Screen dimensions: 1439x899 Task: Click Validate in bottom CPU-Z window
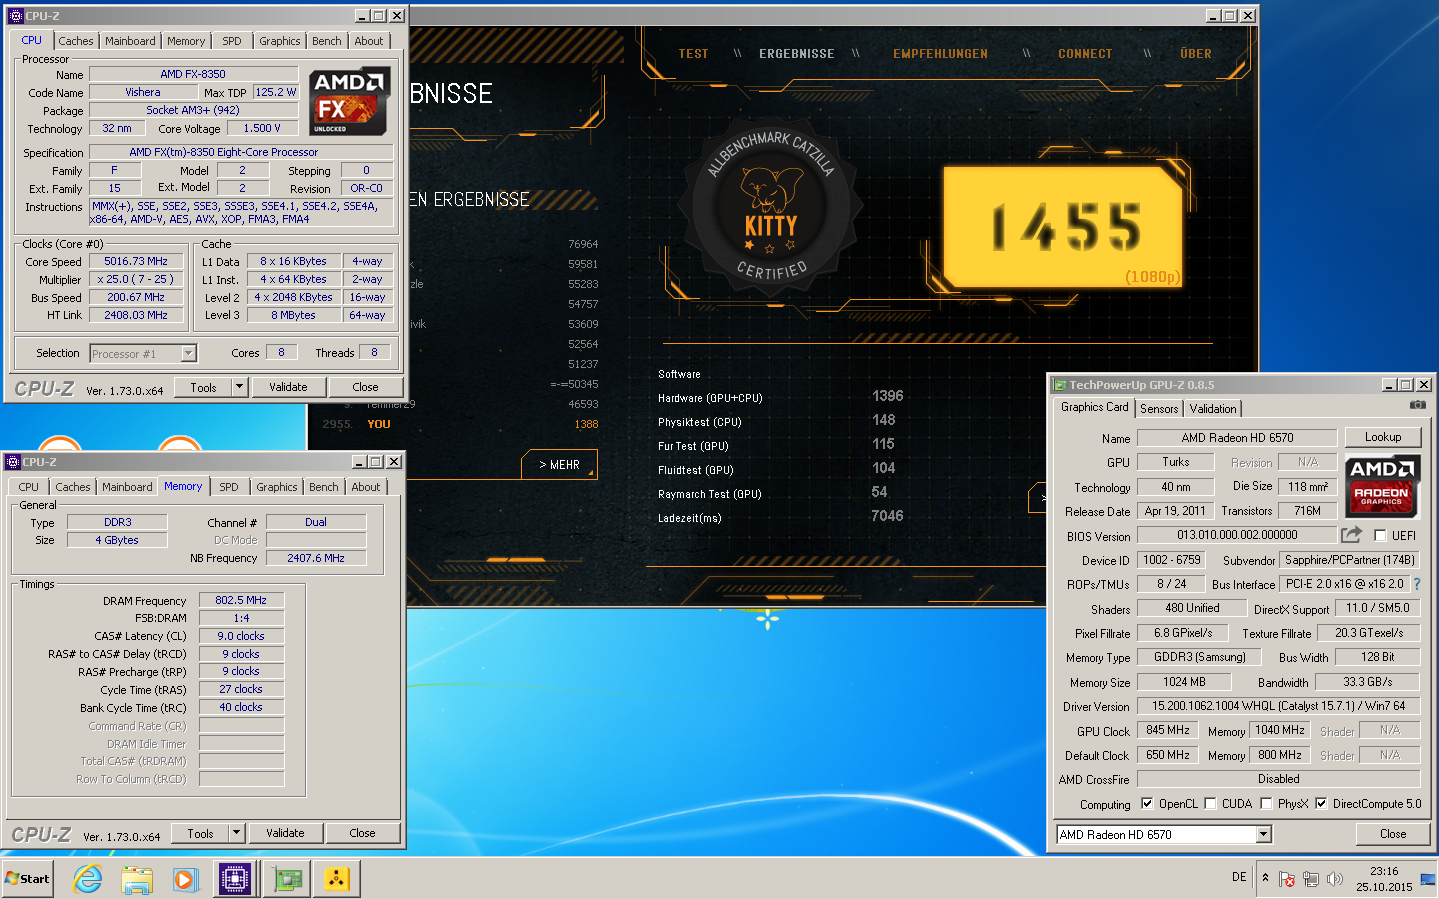tap(285, 833)
